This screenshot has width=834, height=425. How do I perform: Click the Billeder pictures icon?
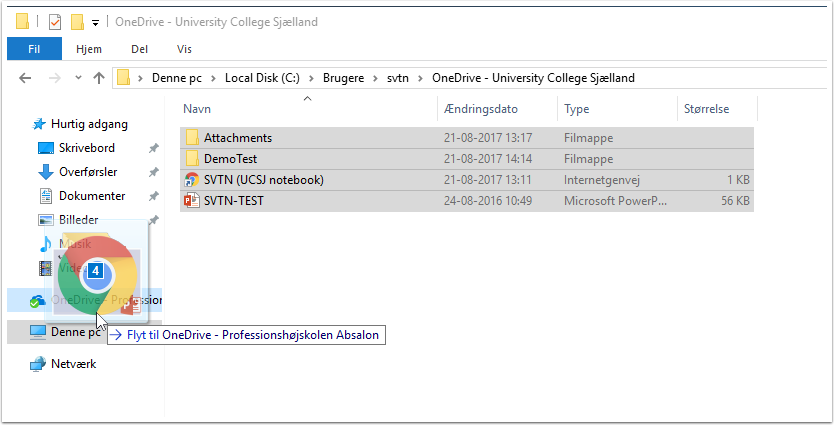tap(46, 220)
